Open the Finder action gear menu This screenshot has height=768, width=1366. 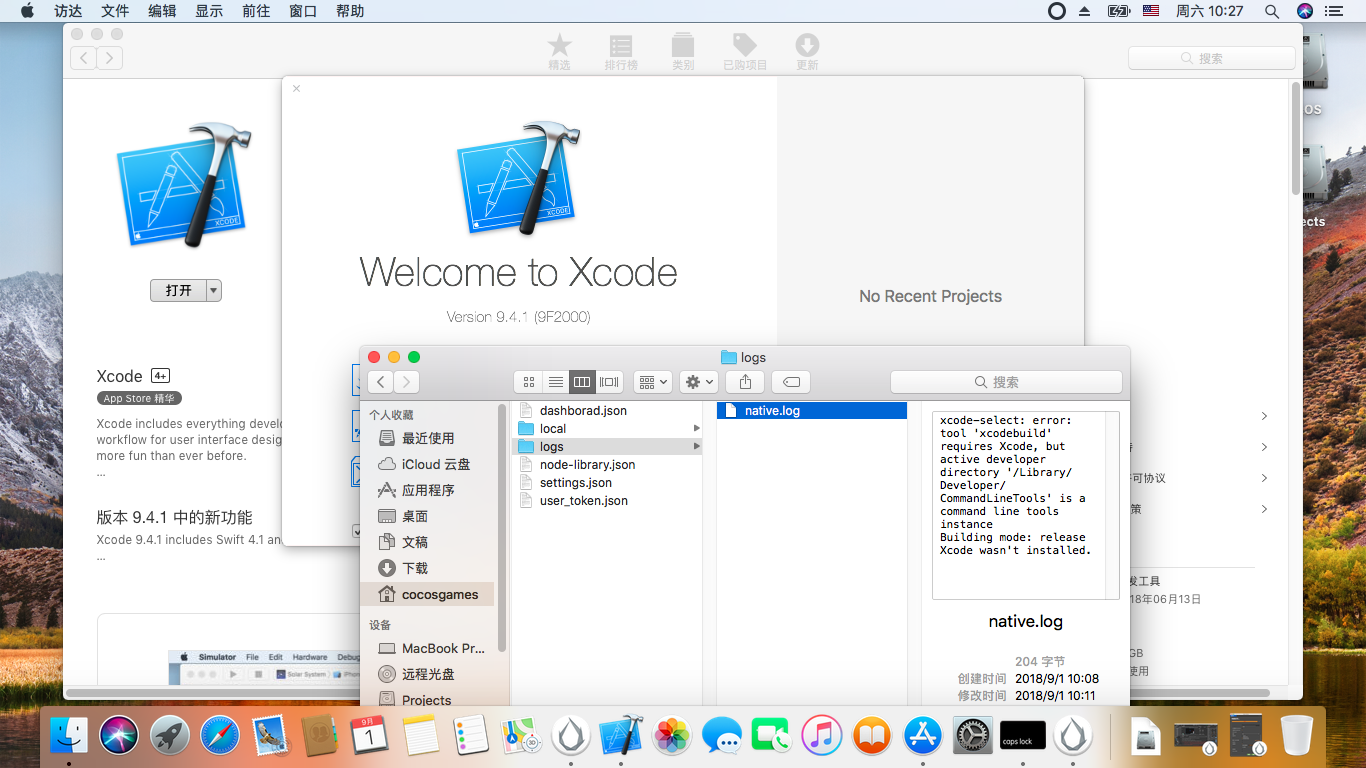pyautogui.click(x=698, y=382)
